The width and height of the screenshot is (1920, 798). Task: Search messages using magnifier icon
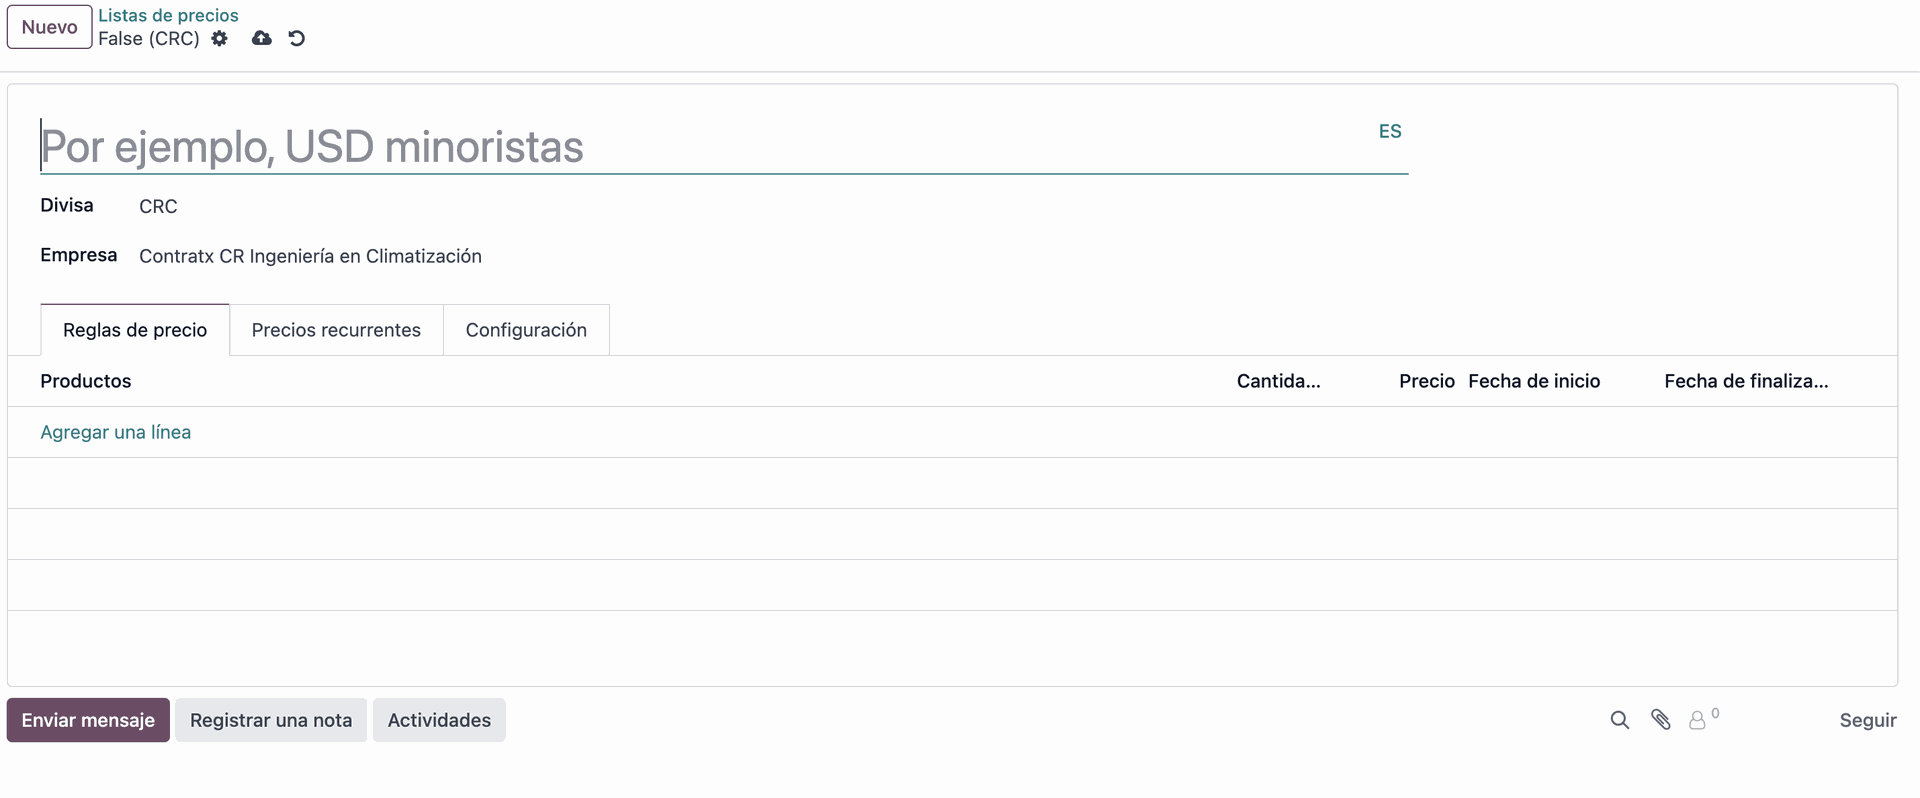point(1620,720)
